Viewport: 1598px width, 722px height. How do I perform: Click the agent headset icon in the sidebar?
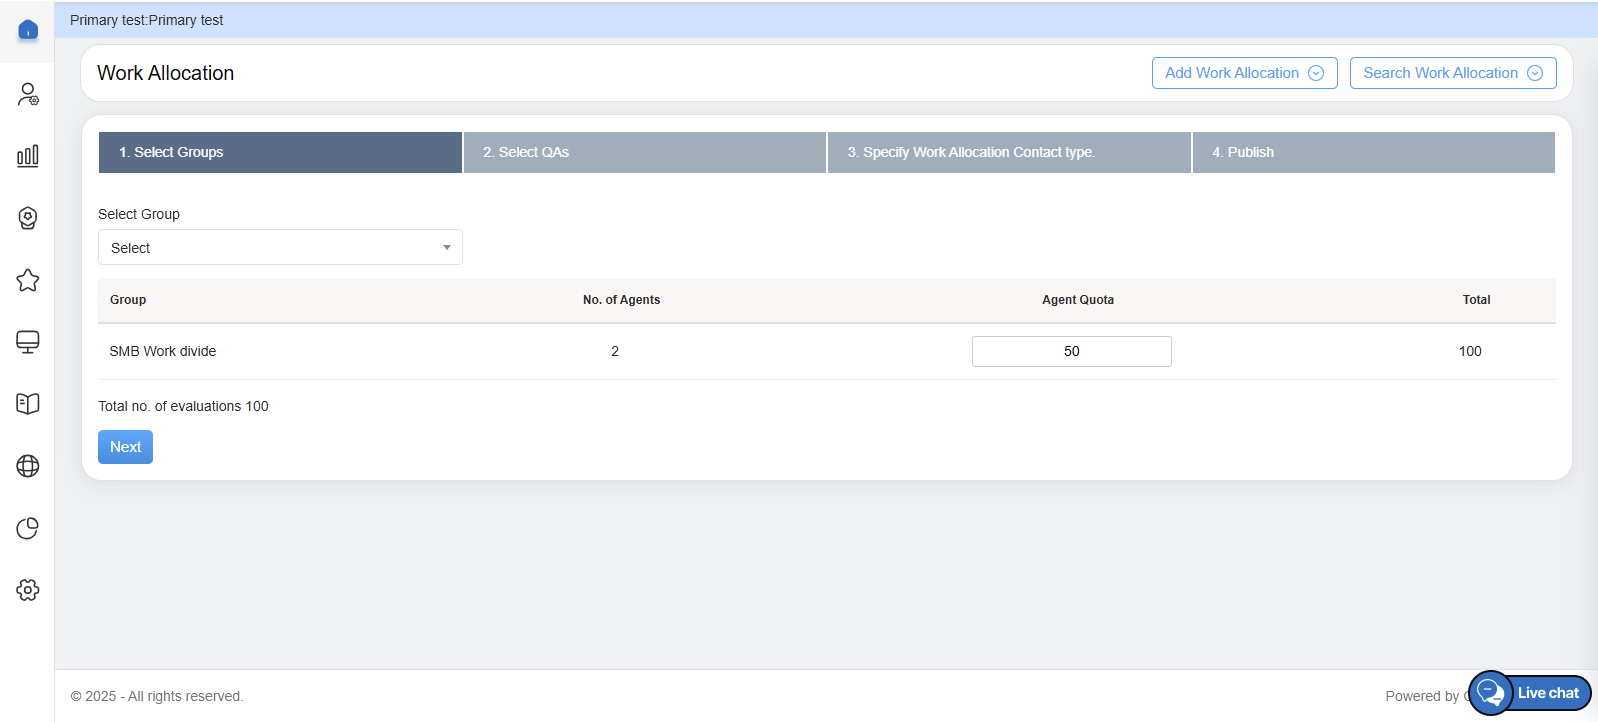[28, 218]
